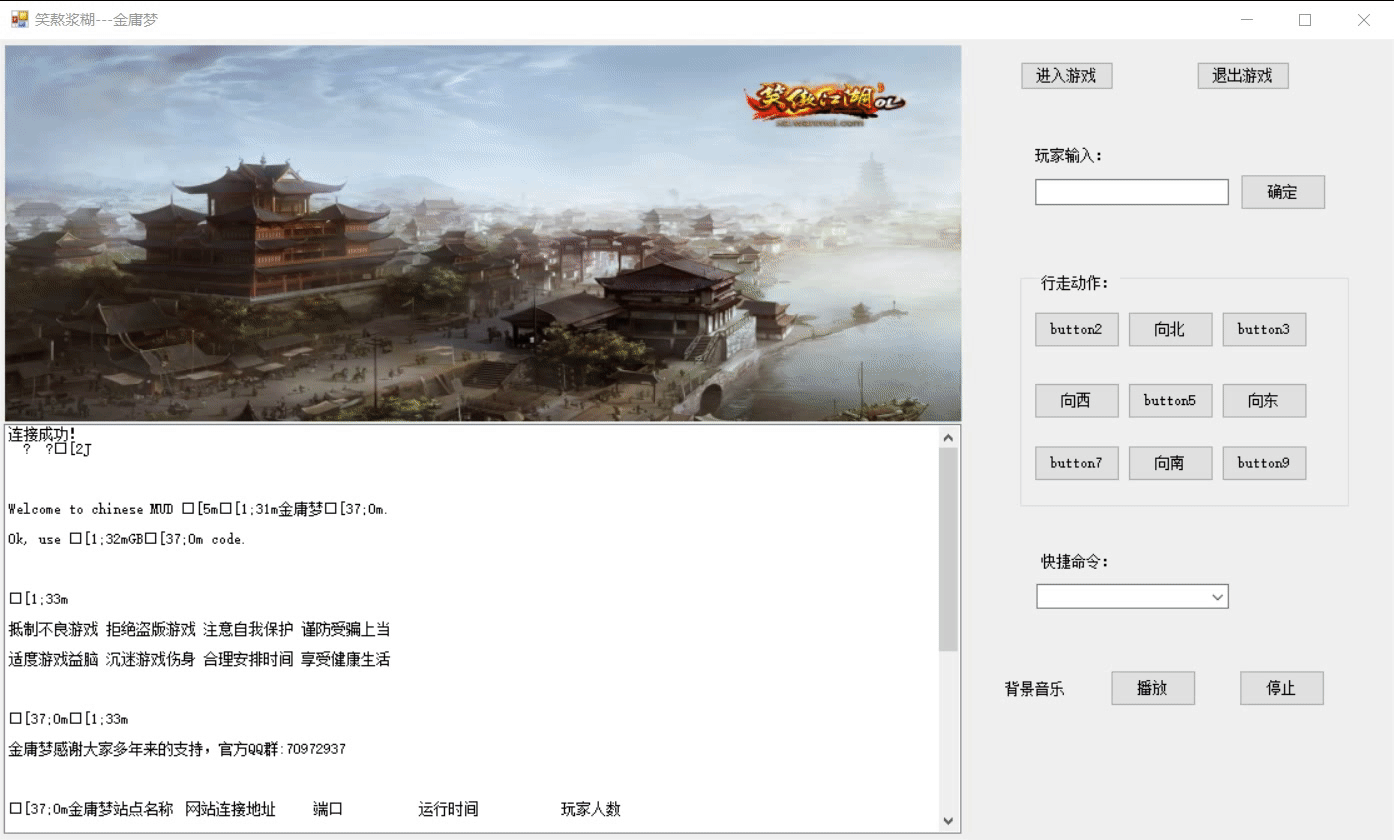Click the game banner image
Viewport: 1394px width, 840px height.
483,233
